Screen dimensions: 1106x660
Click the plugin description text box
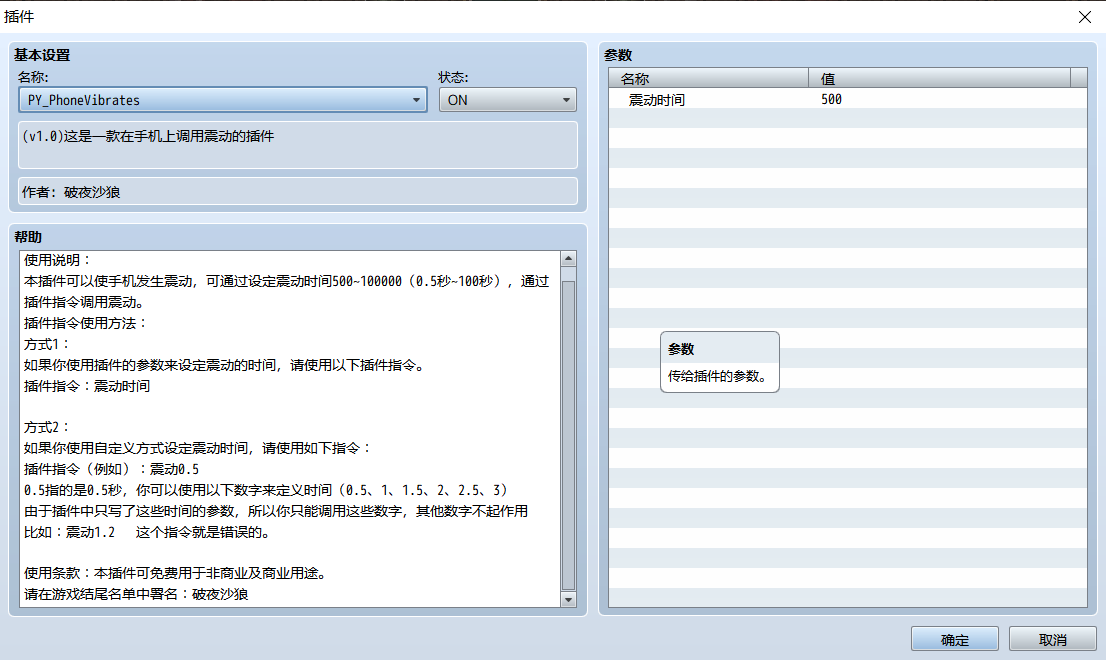[298, 145]
